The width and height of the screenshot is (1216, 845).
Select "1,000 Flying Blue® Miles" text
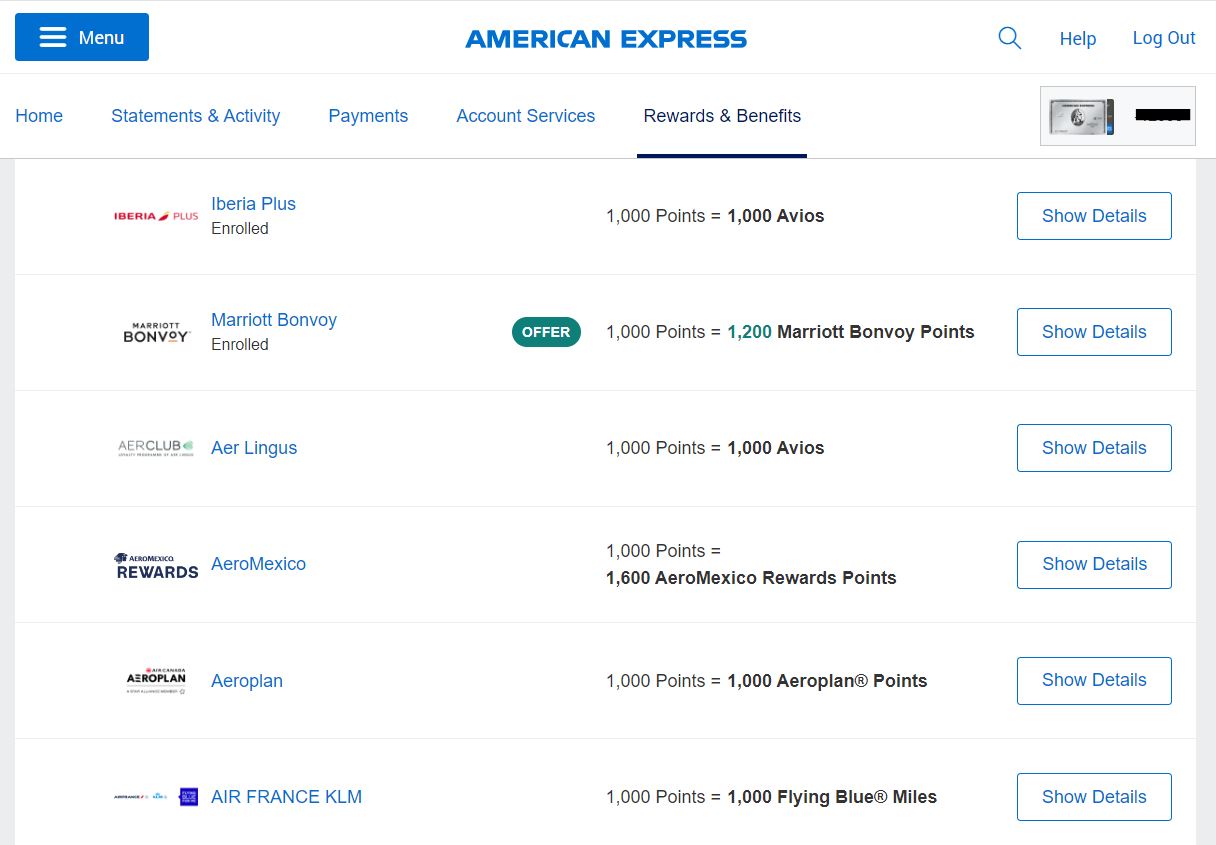[x=832, y=797]
